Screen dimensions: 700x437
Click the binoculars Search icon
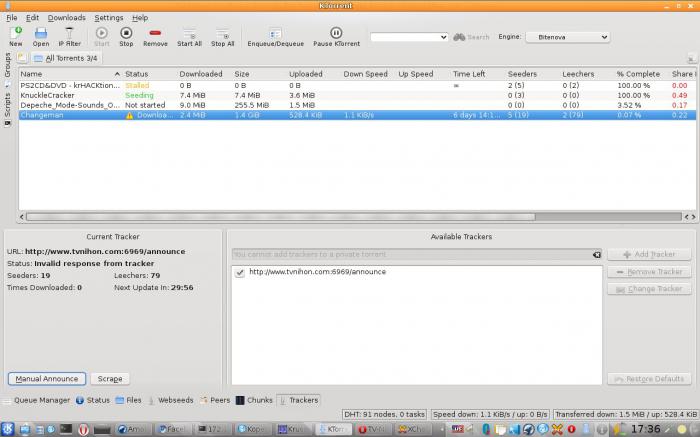tap(459, 37)
